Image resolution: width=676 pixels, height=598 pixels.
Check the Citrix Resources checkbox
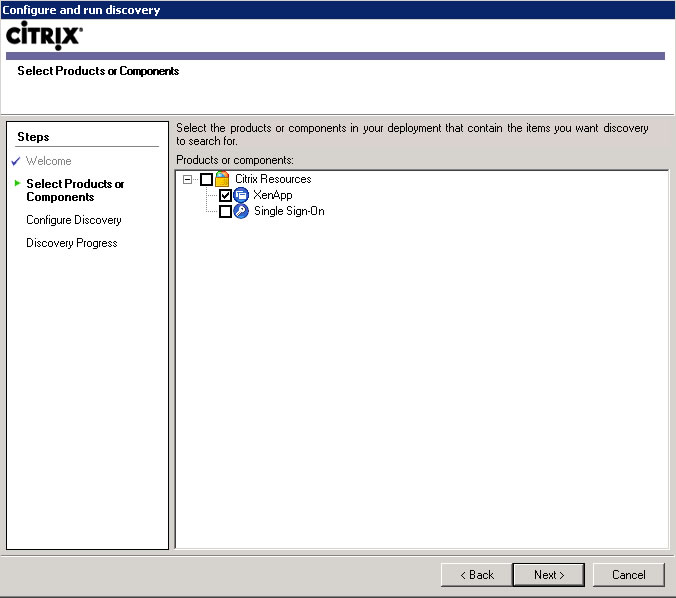point(207,179)
